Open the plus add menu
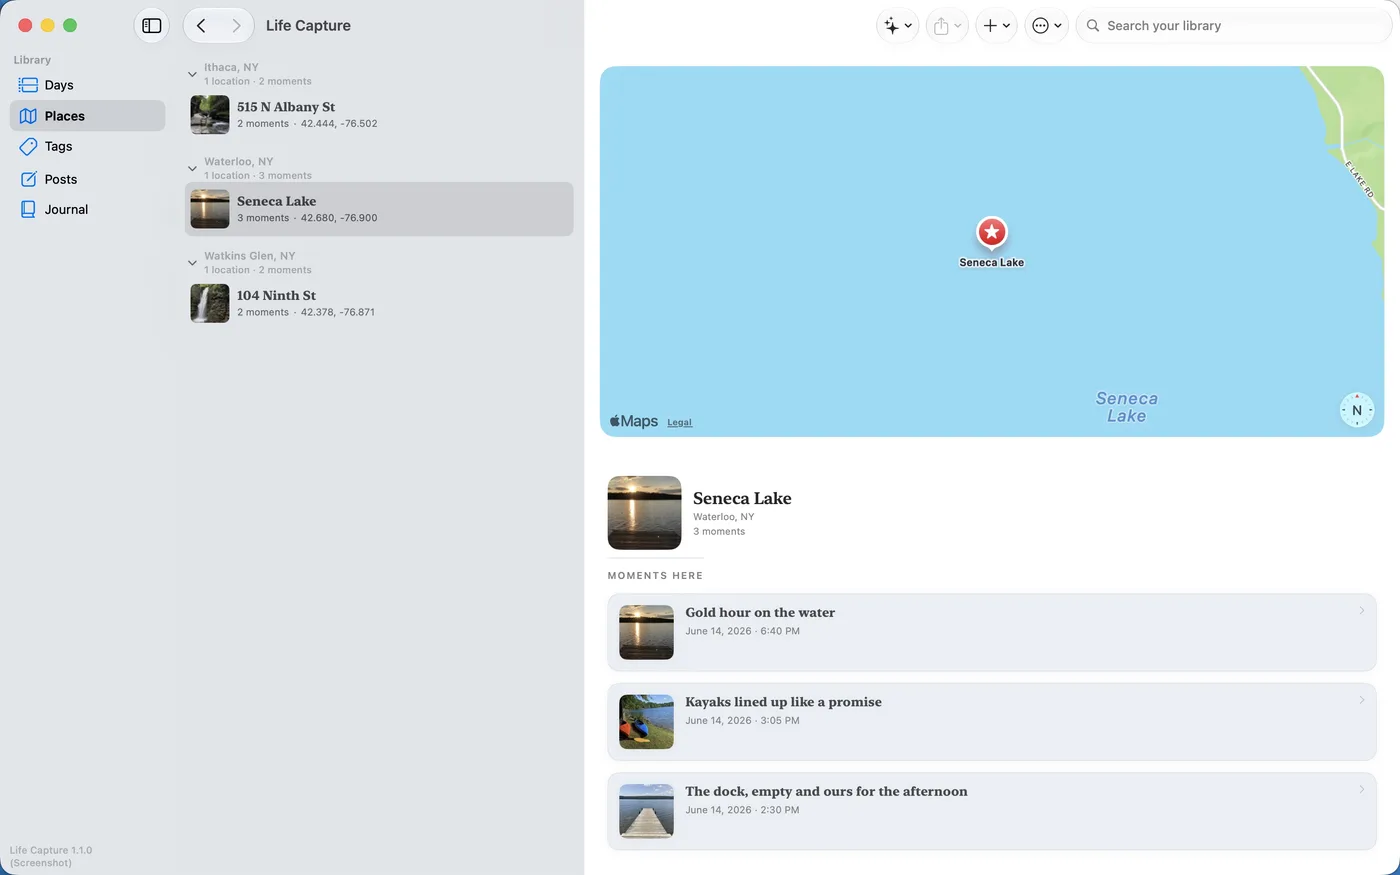Screen dimensions: 1400x875 pos(996,26)
